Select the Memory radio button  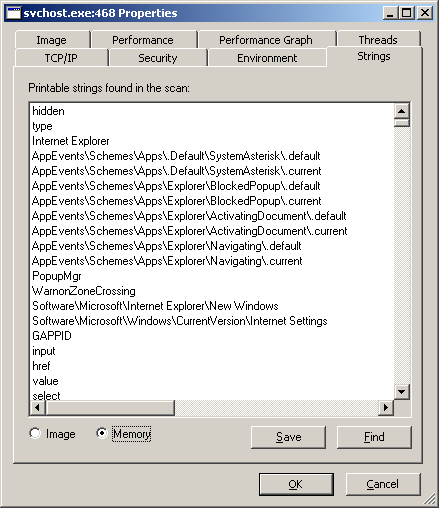(102, 433)
